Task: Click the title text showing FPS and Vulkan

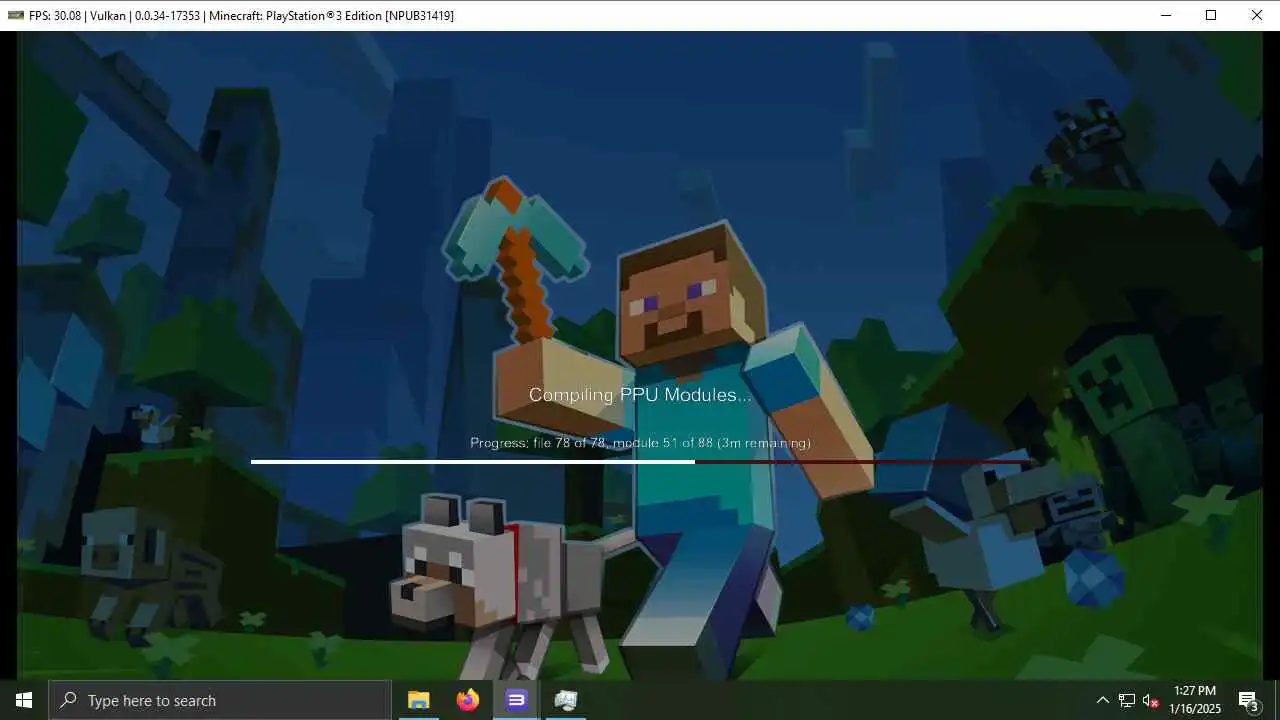Action: pos(241,15)
